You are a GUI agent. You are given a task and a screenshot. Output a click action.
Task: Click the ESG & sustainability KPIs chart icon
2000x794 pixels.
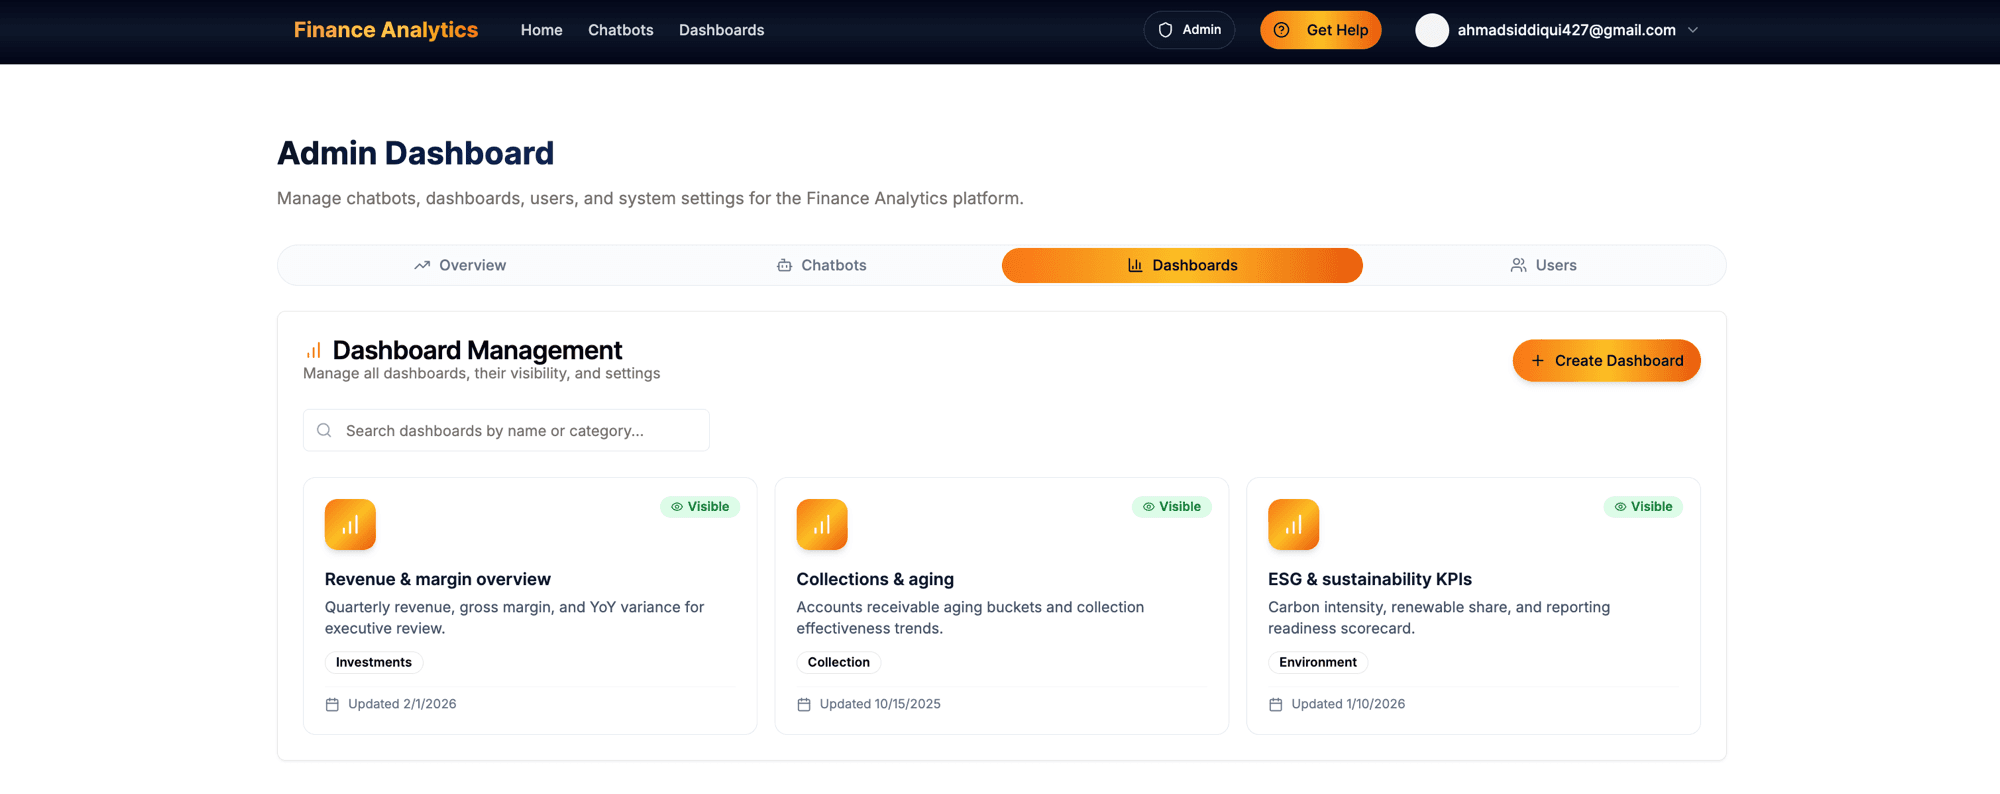[x=1293, y=524]
